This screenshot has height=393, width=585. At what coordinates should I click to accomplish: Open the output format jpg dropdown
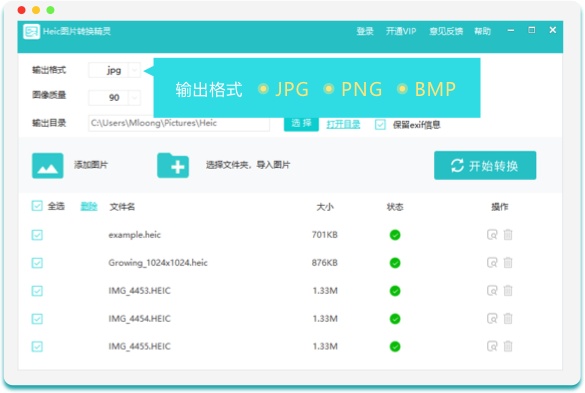(x=115, y=70)
